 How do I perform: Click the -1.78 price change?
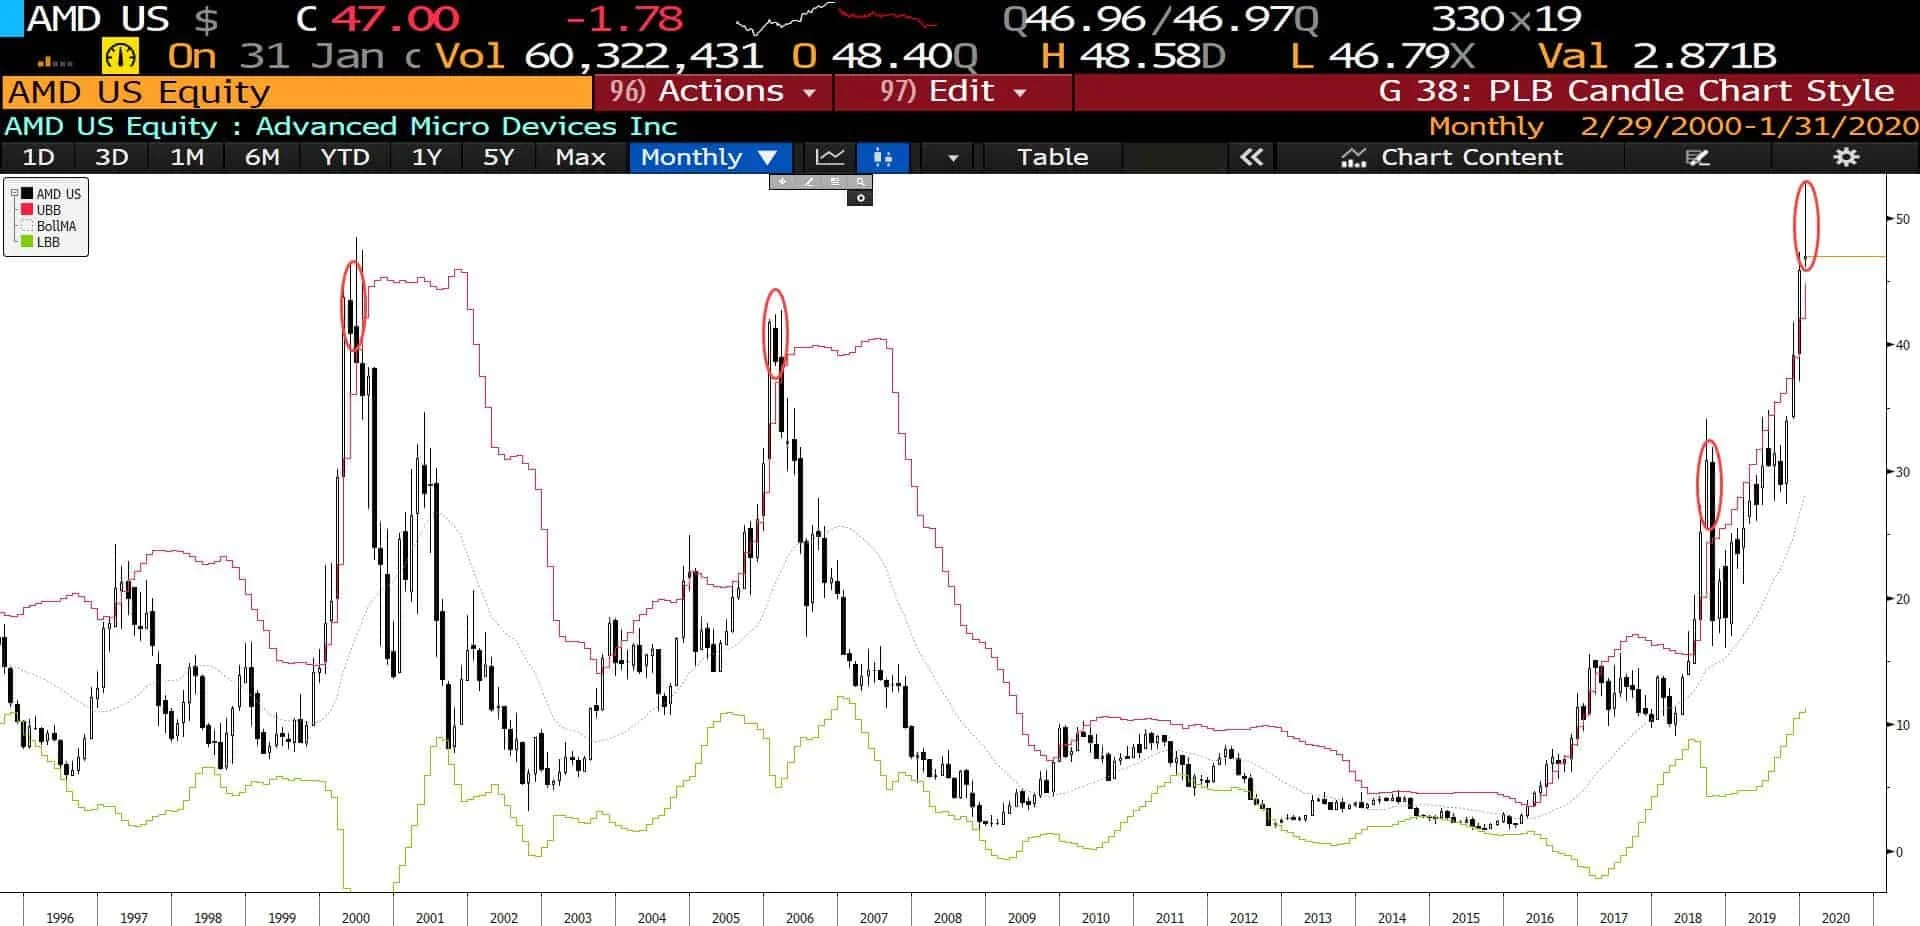pyautogui.click(x=624, y=19)
